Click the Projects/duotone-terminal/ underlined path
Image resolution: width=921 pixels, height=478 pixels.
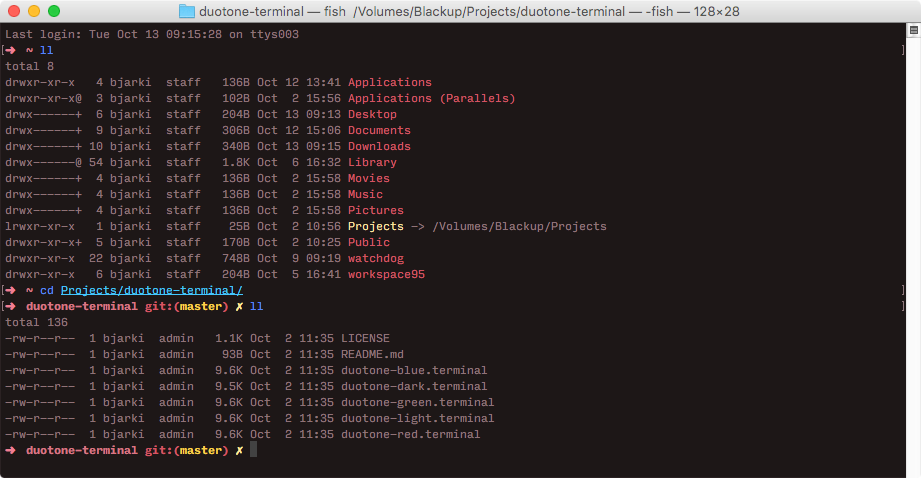152,290
